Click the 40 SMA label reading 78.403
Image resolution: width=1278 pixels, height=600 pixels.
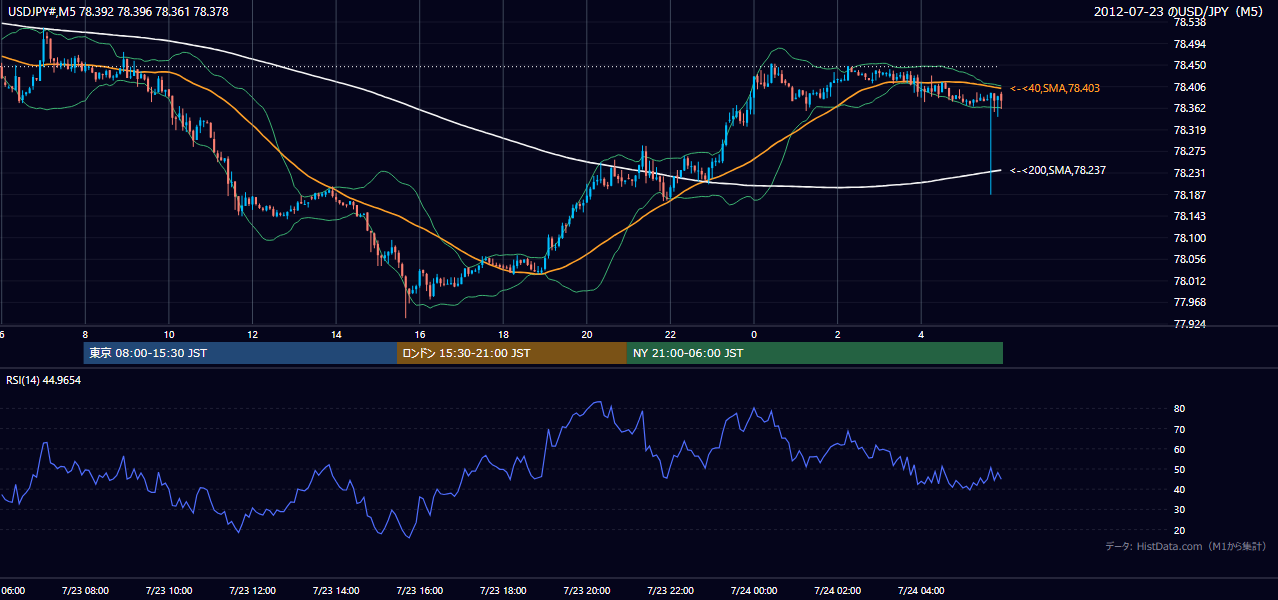click(x=1055, y=88)
